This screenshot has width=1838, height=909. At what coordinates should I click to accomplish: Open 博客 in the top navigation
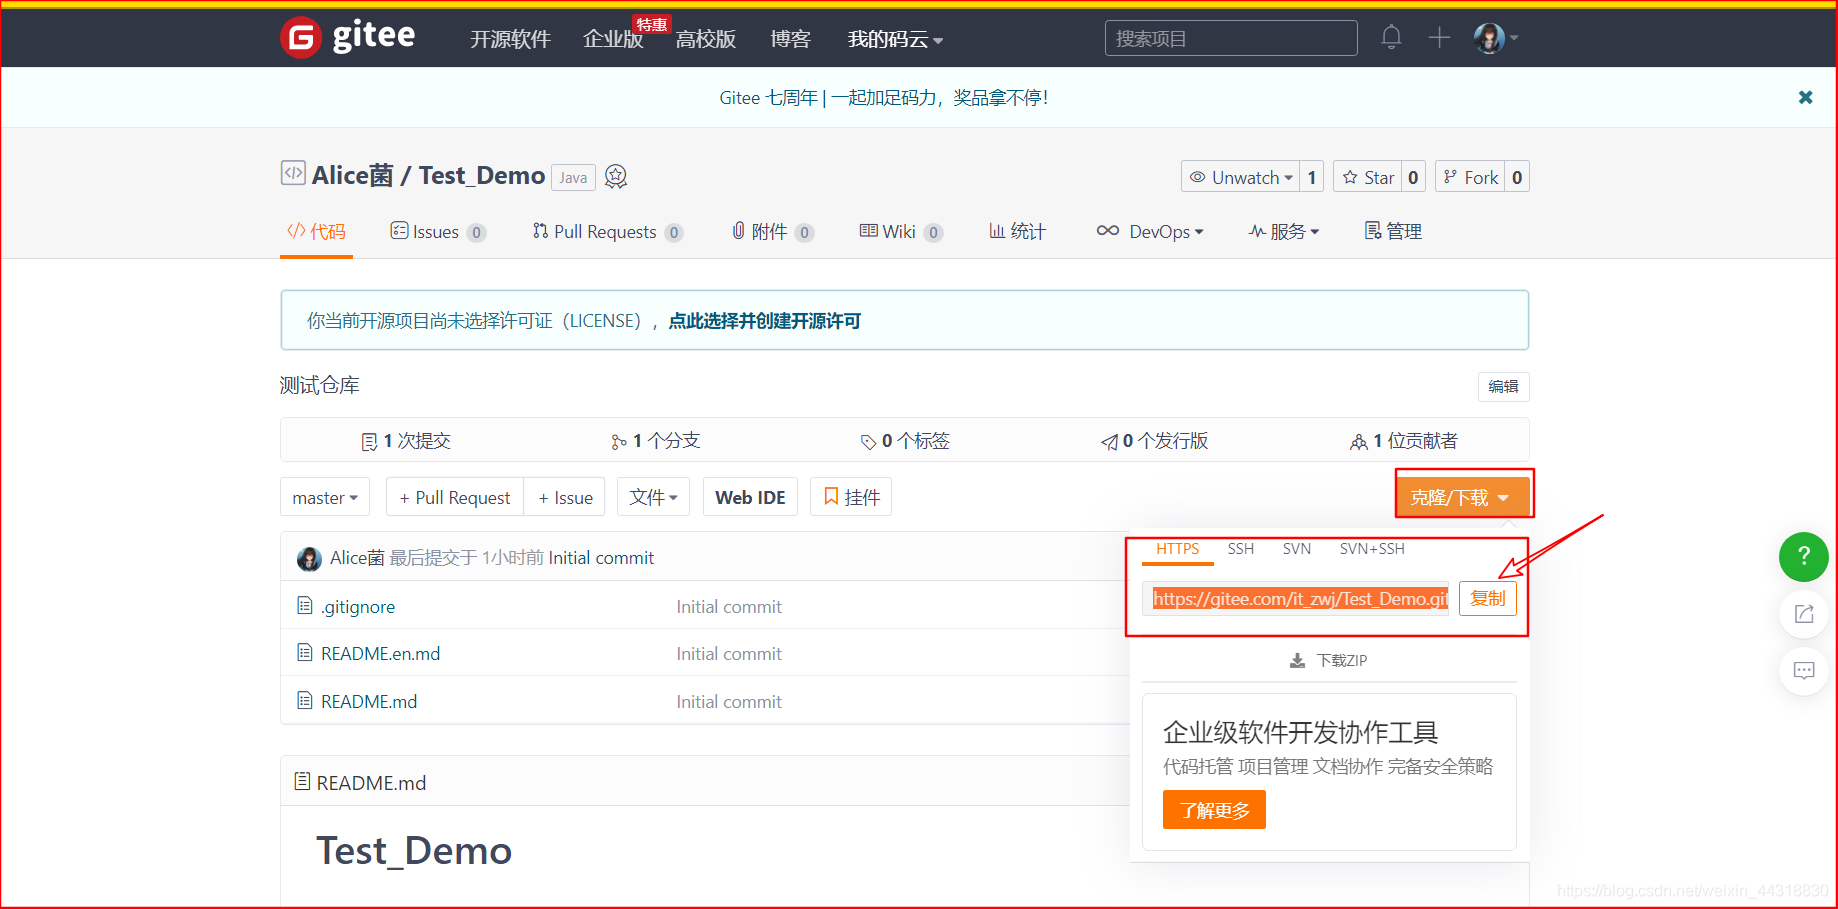coord(790,39)
